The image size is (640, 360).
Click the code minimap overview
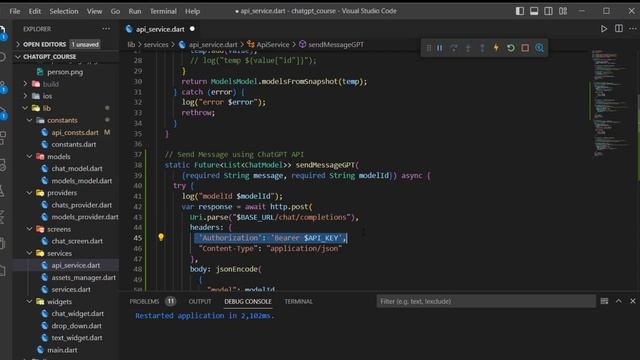coord(610,102)
